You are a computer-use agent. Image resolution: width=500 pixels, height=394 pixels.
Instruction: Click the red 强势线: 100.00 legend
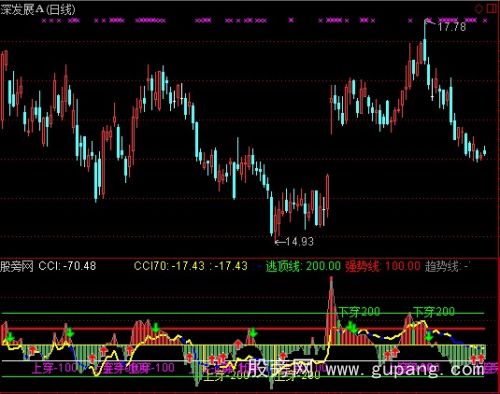[383, 266]
